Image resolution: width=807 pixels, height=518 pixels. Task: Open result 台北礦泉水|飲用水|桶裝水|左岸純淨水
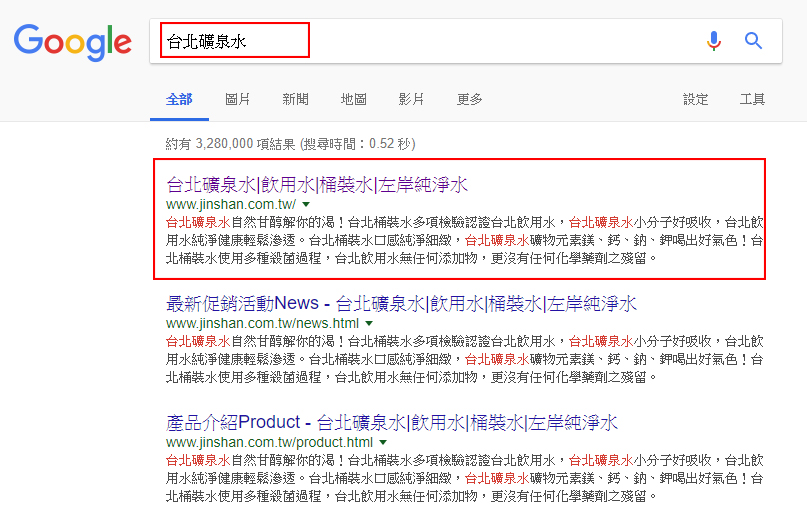pyautogui.click(x=317, y=184)
